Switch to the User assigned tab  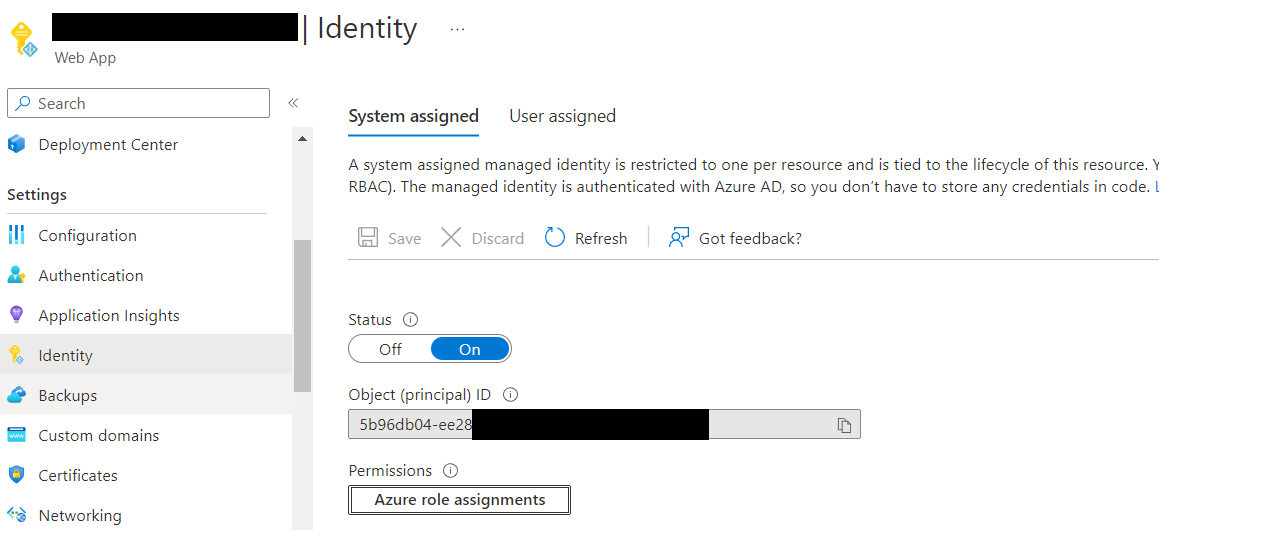[562, 116]
